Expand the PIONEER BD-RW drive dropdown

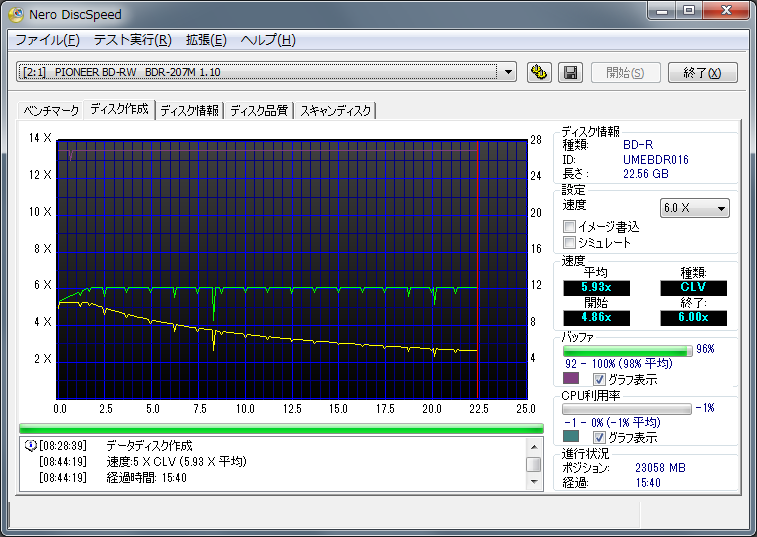click(x=508, y=72)
